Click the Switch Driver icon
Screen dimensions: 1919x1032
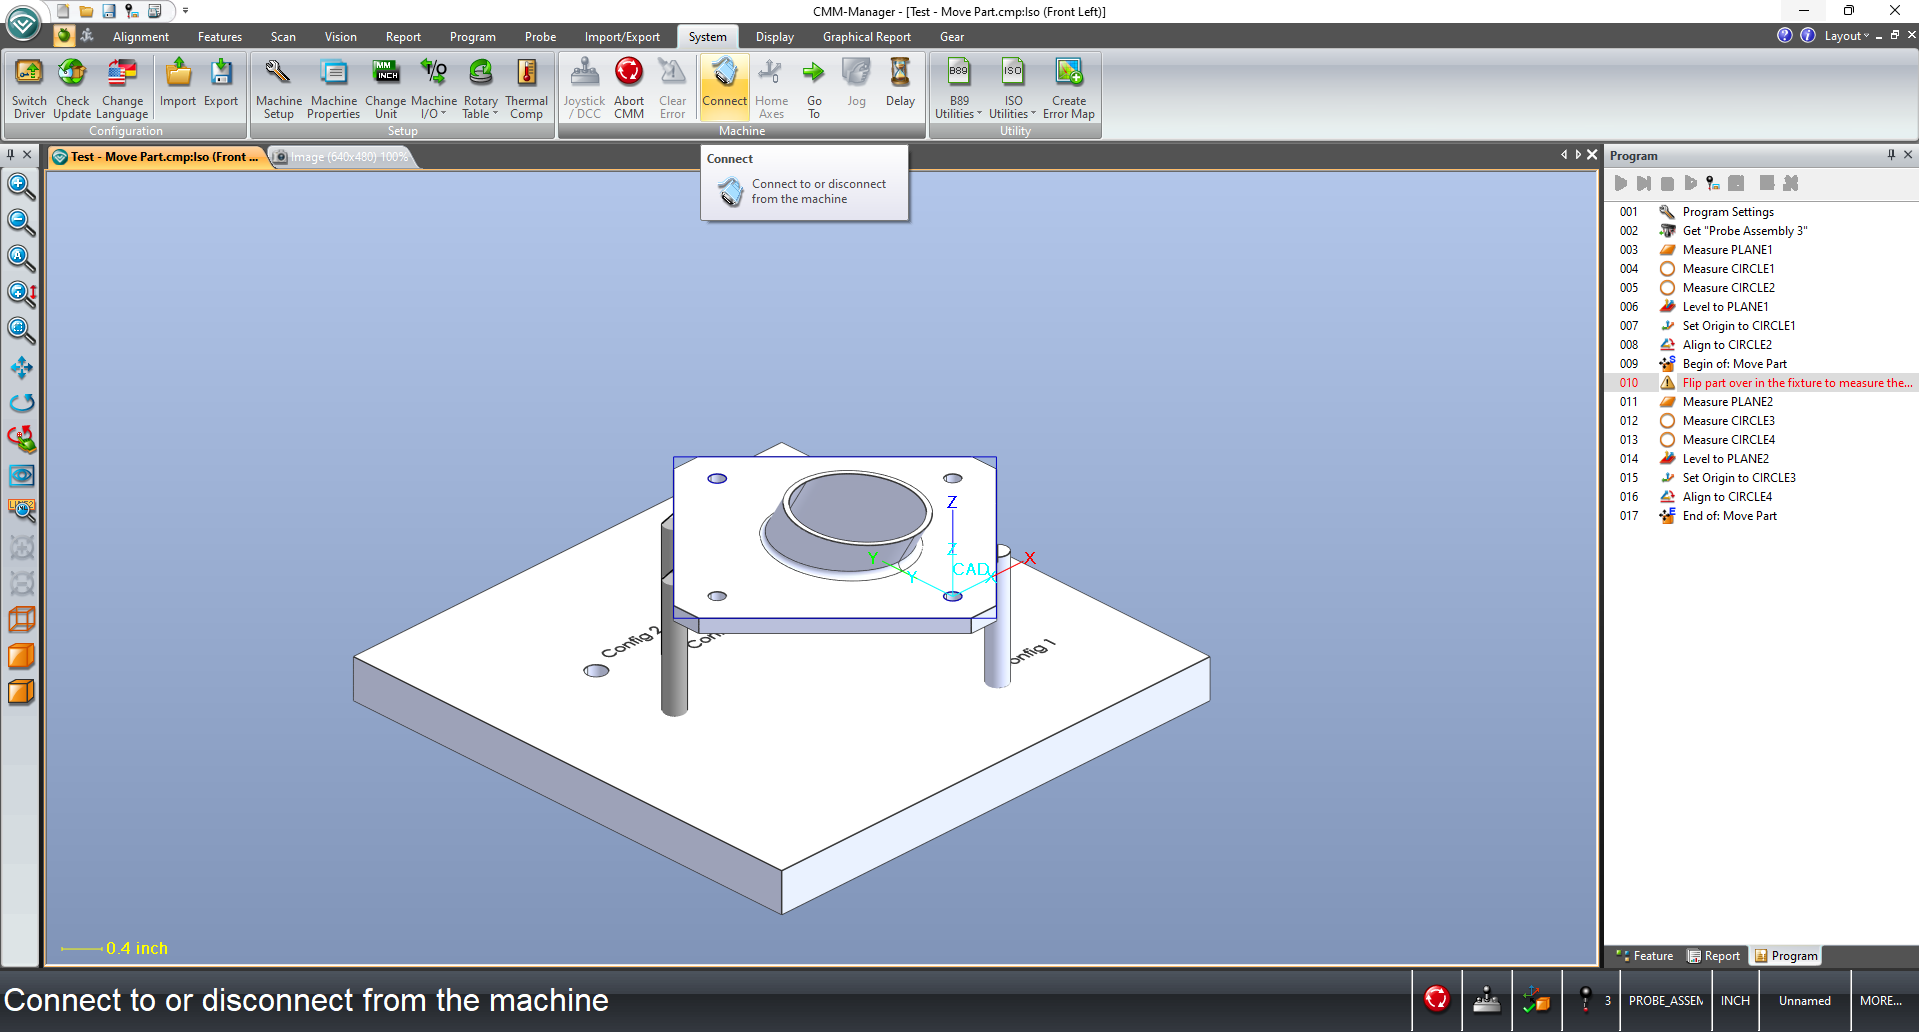coord(29,88)
